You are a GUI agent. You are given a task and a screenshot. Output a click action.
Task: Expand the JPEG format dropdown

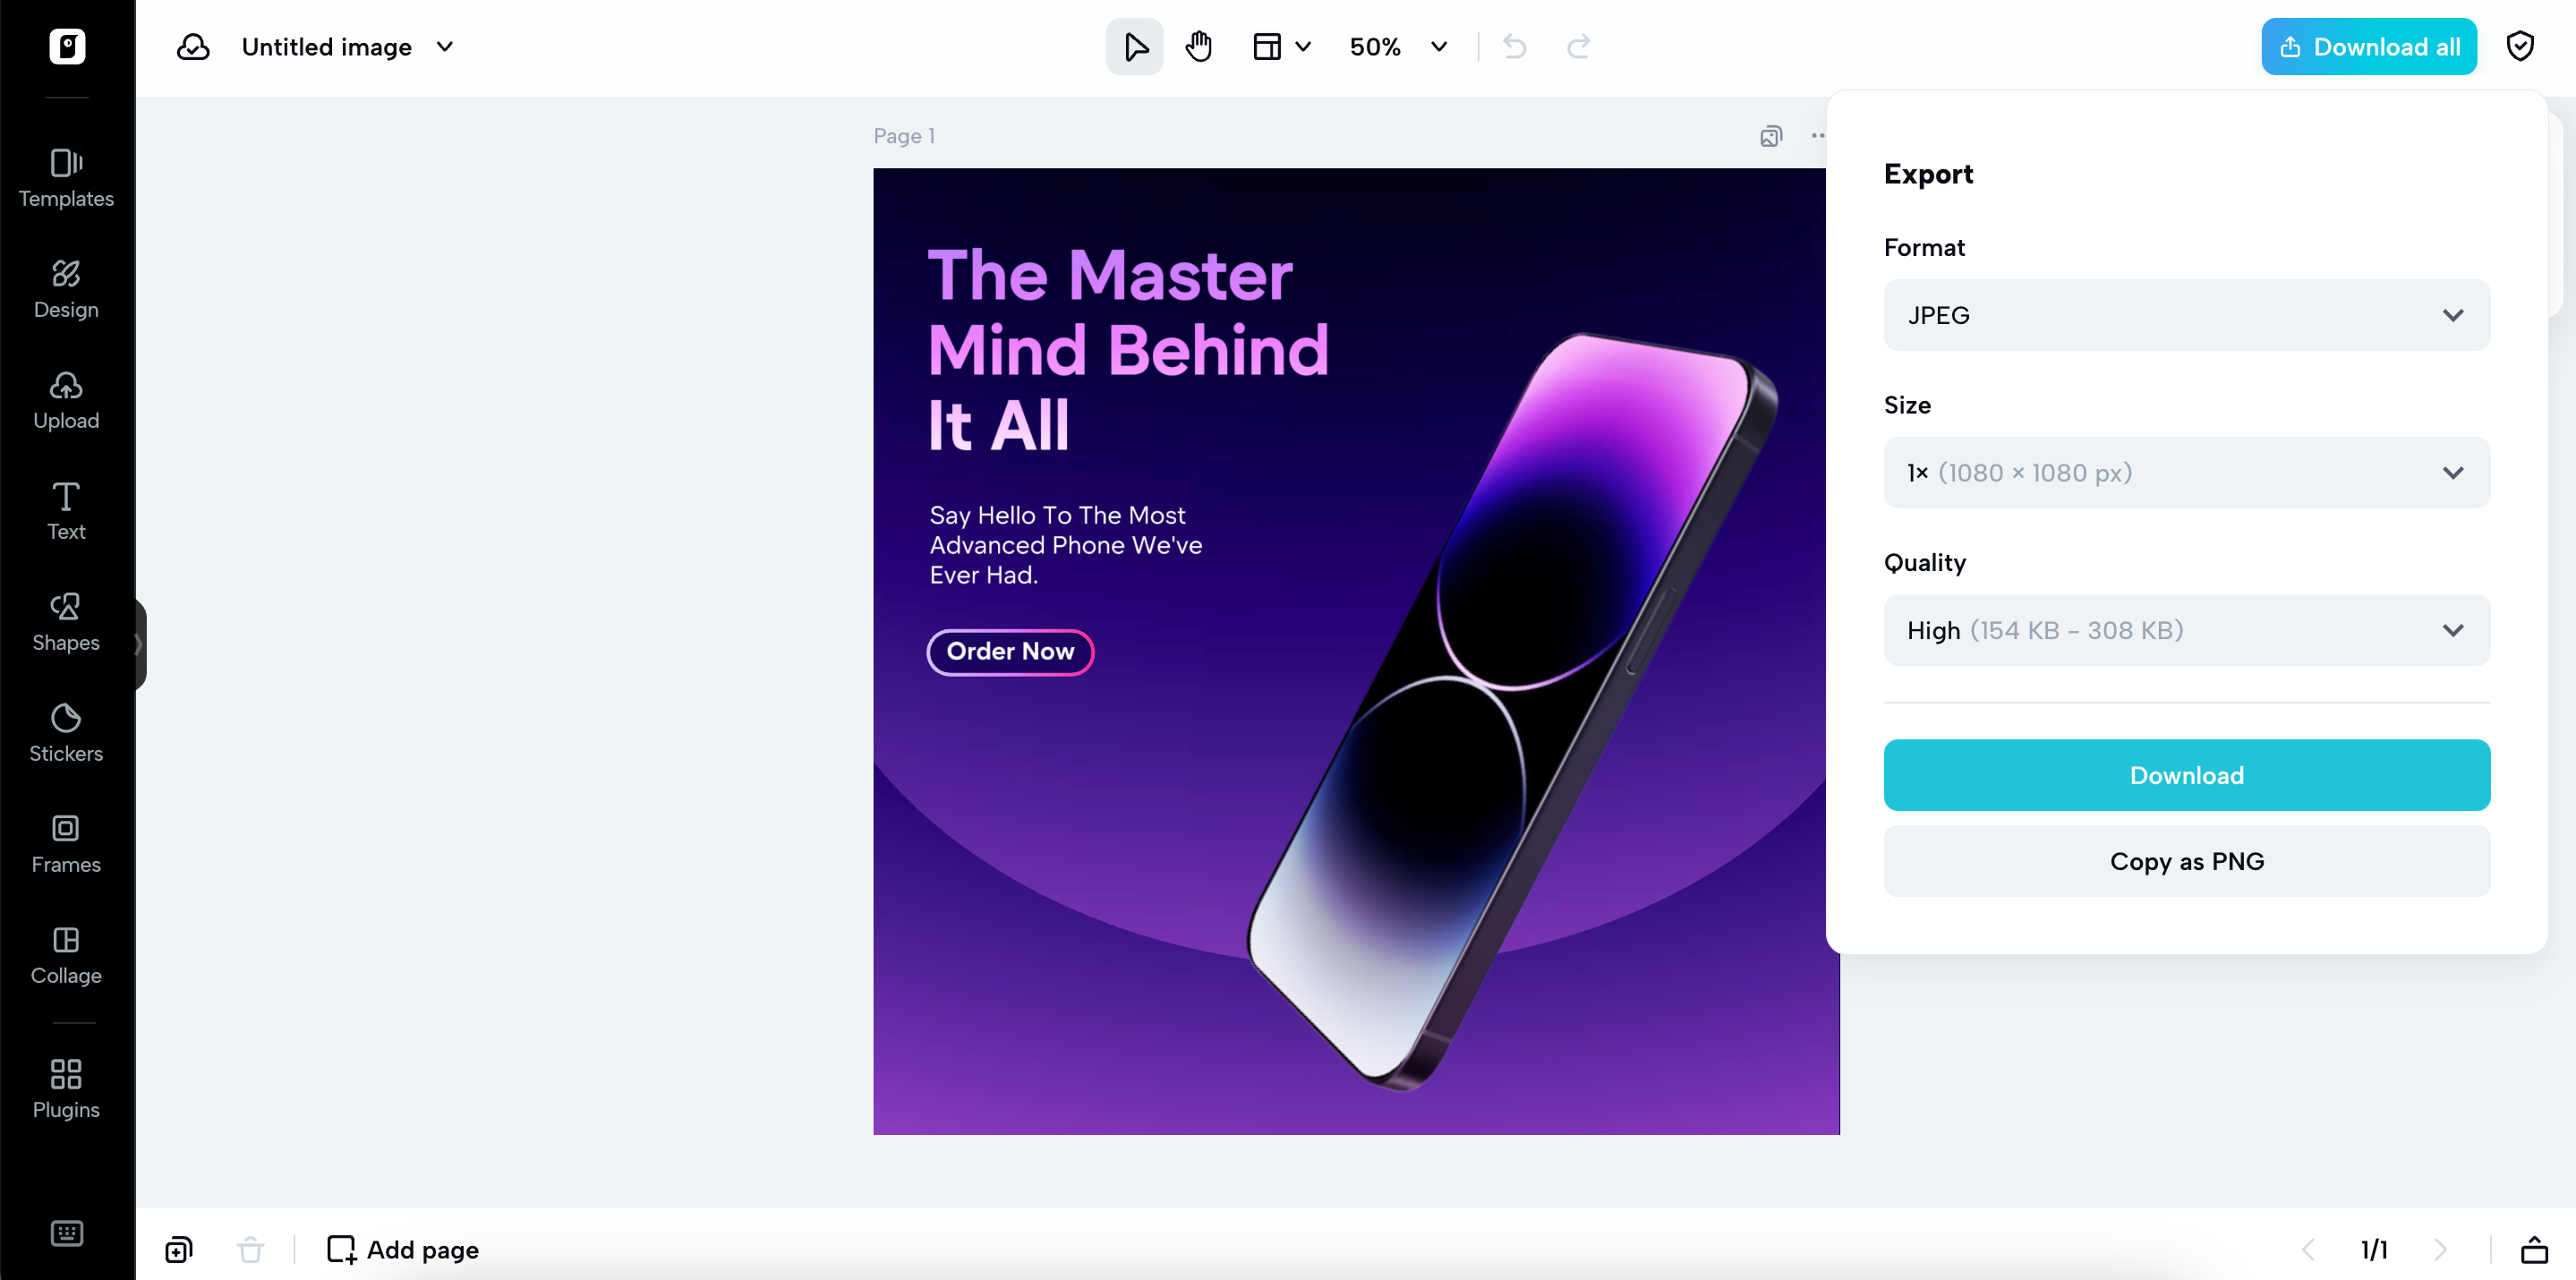coord(2186,315)
